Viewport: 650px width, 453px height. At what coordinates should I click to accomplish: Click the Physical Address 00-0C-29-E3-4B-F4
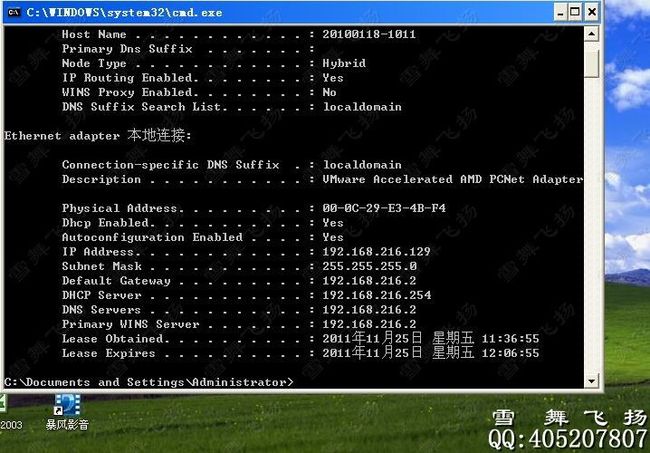[x=384, y=208]
